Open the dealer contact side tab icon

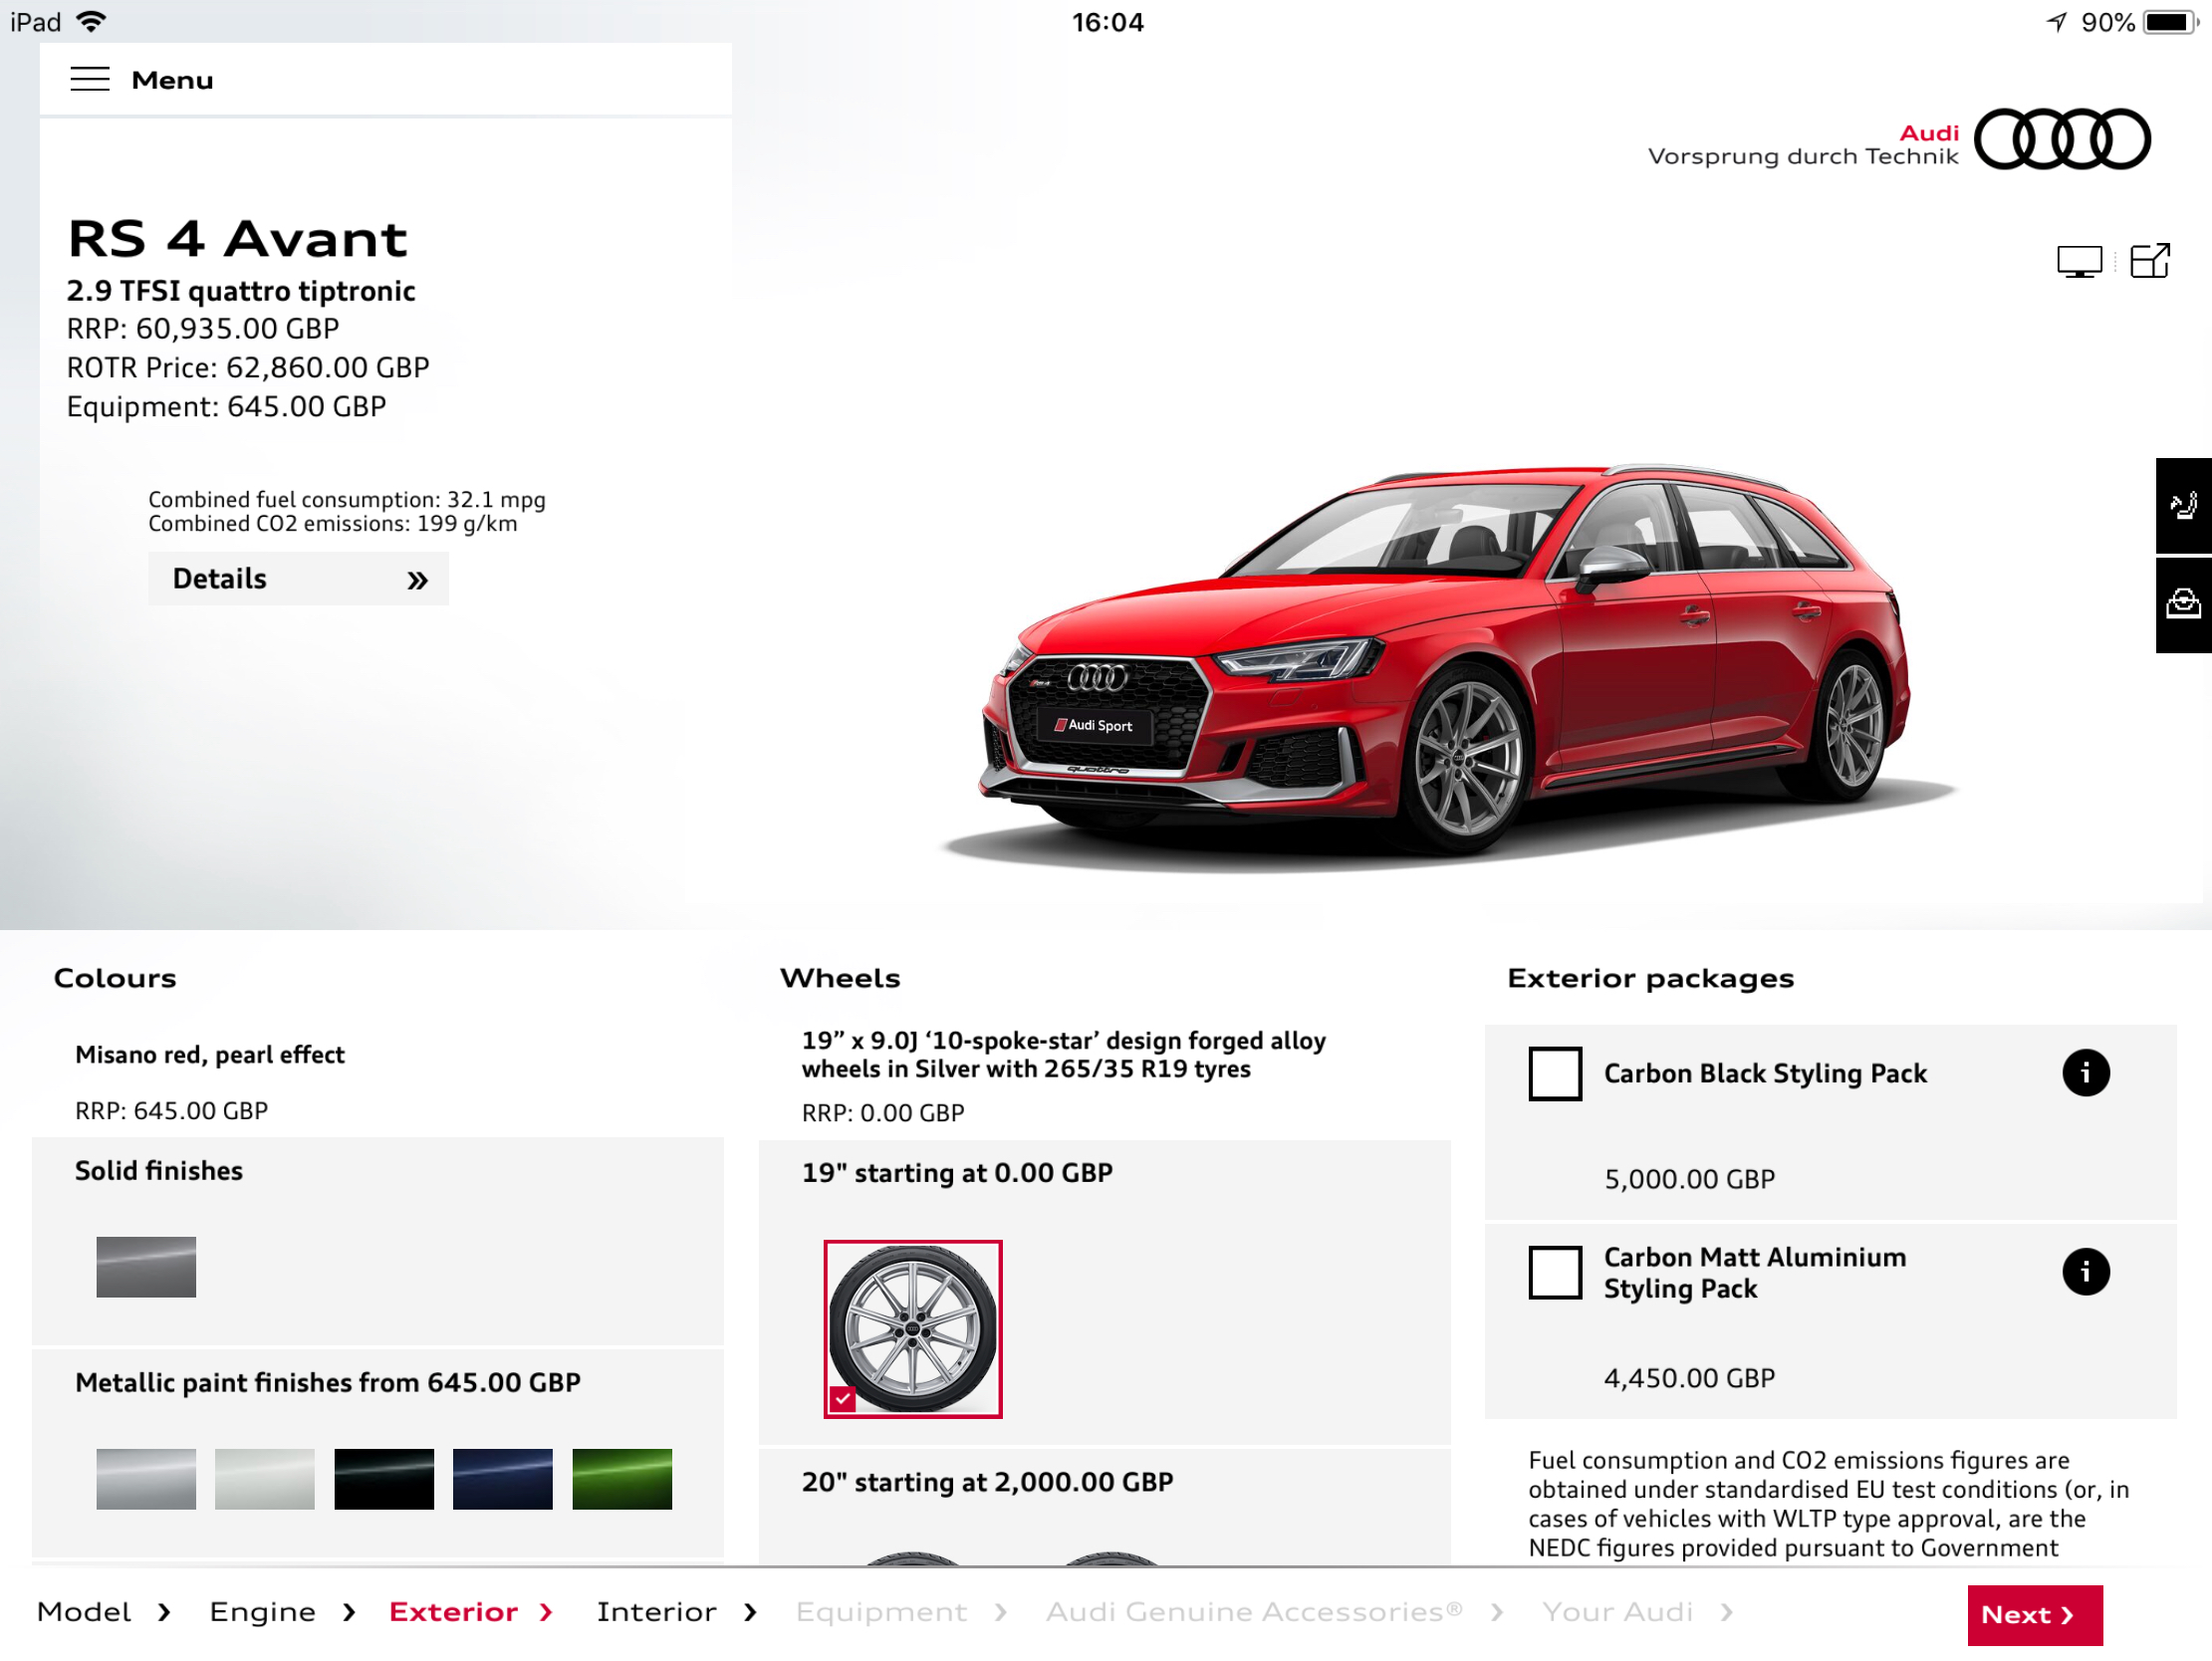coord(2183,605)
